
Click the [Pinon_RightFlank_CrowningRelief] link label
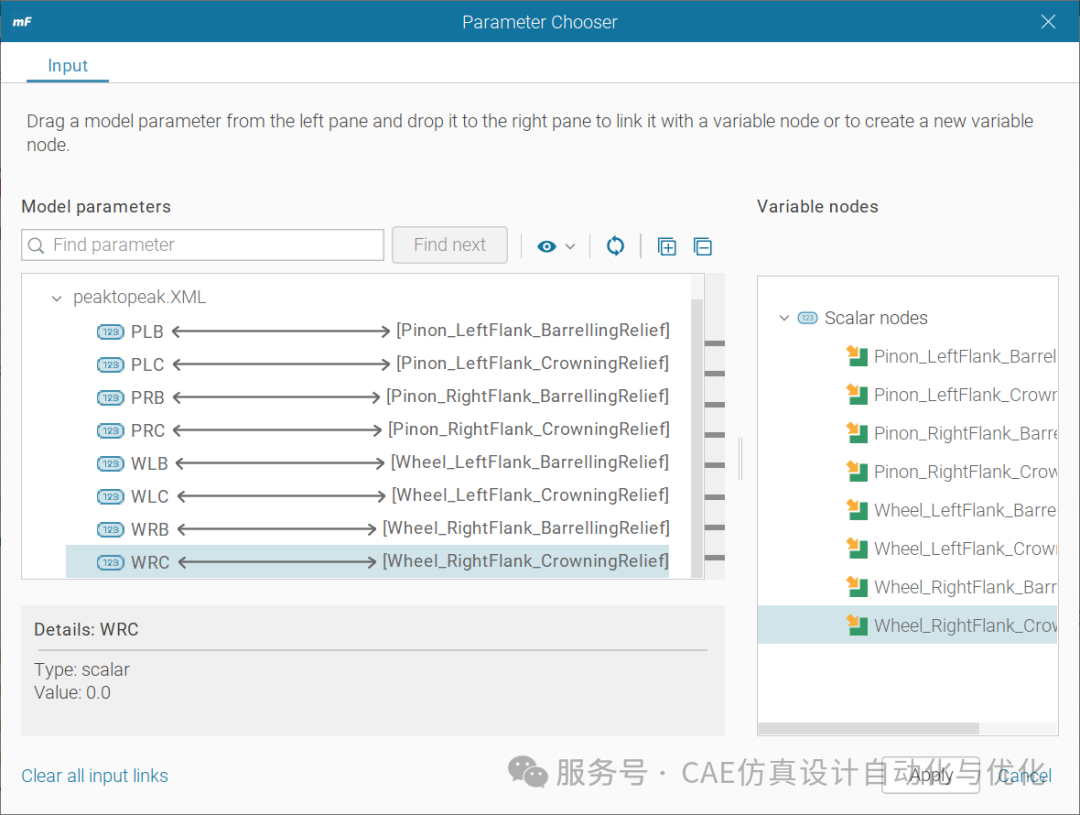pos(528,429)
